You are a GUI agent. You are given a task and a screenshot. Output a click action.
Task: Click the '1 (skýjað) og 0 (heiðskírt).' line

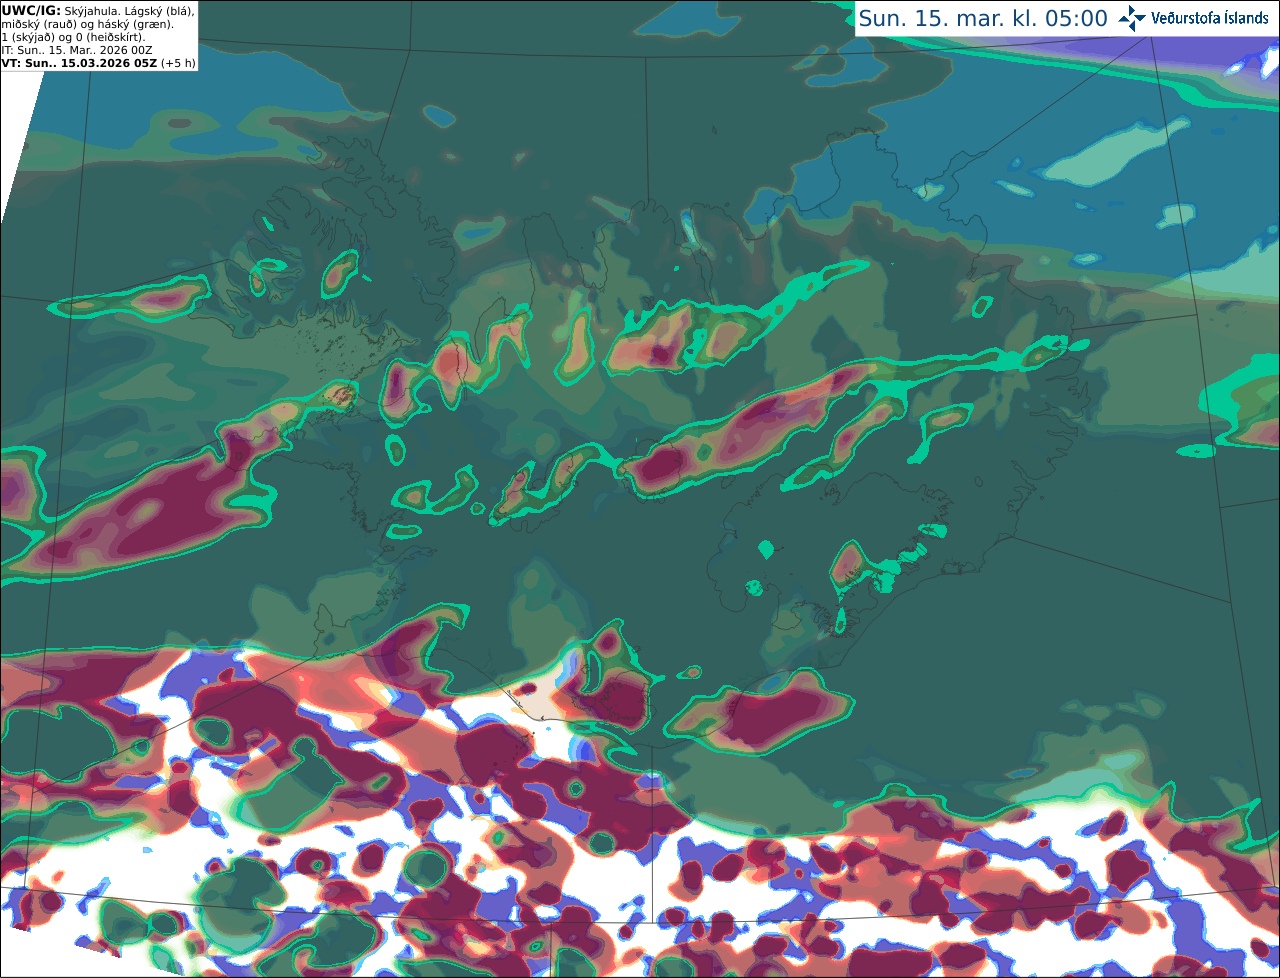click(73, 37)
